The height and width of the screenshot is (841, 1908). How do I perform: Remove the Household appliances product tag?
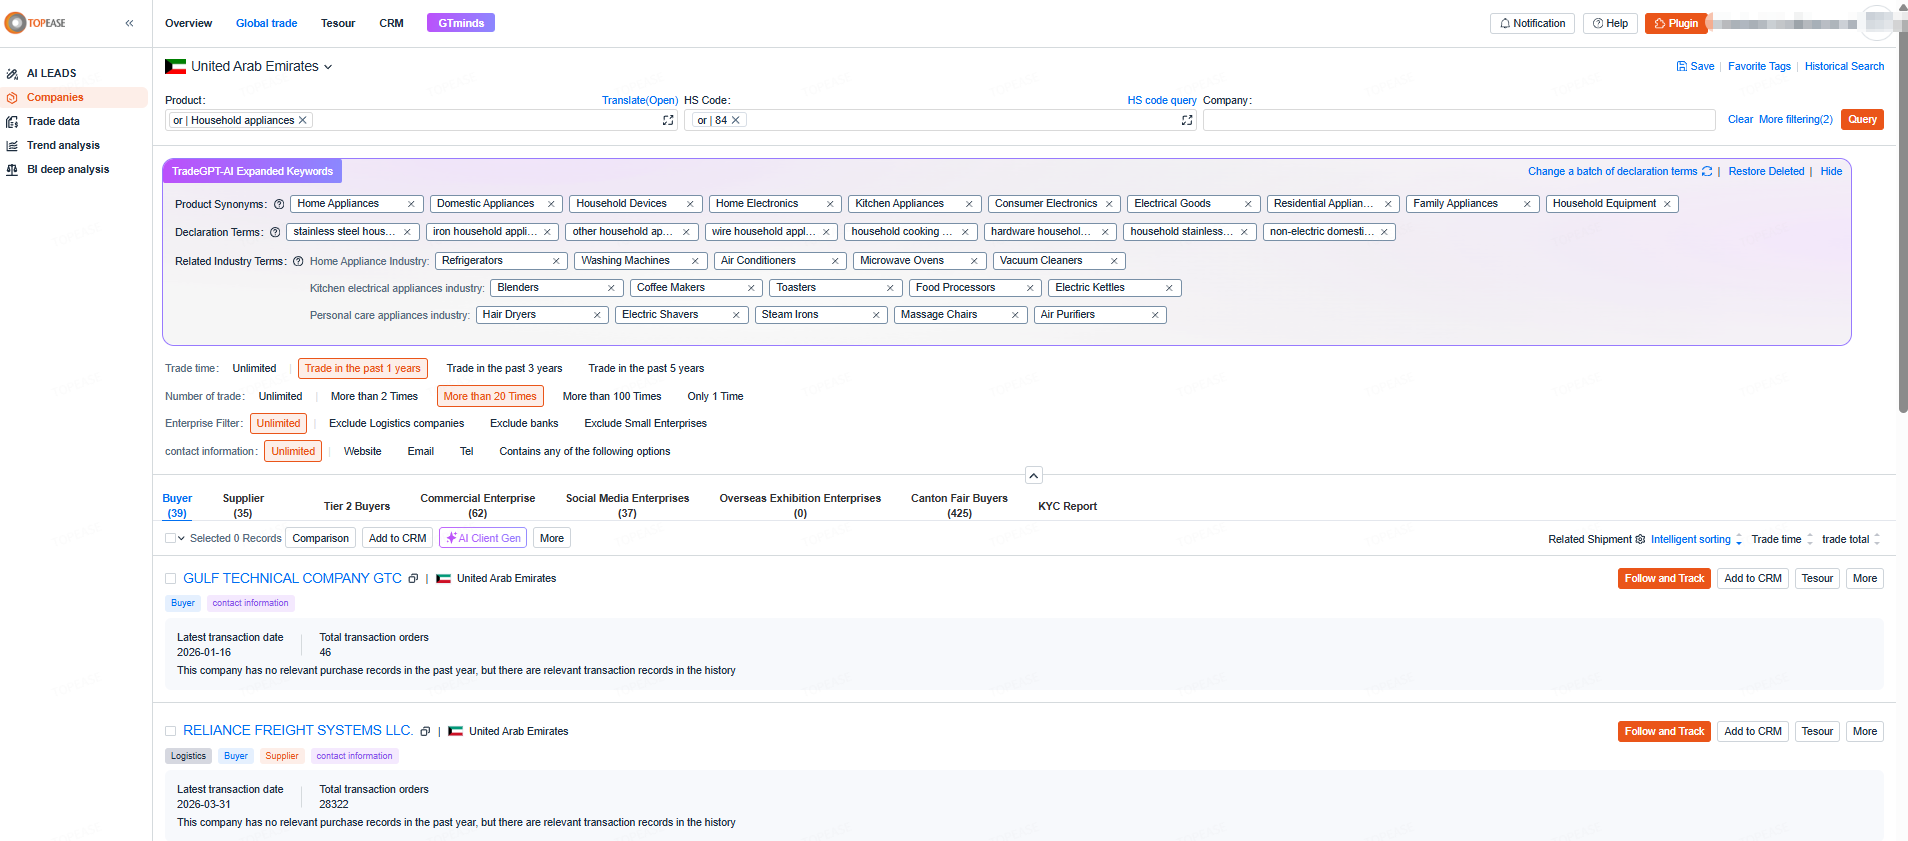pos(303,120)
